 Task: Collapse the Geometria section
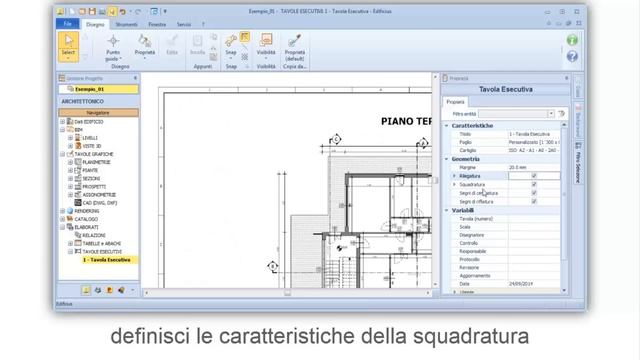tap(447, 159)
